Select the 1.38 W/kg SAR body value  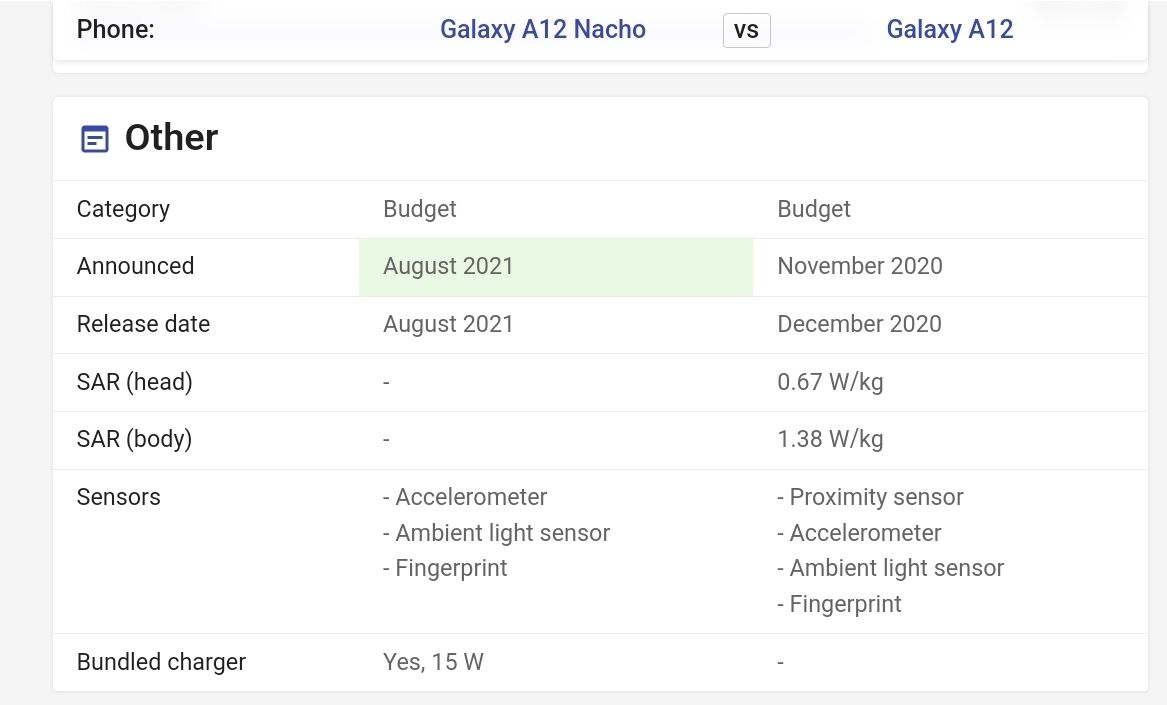[x=830, y=438]
